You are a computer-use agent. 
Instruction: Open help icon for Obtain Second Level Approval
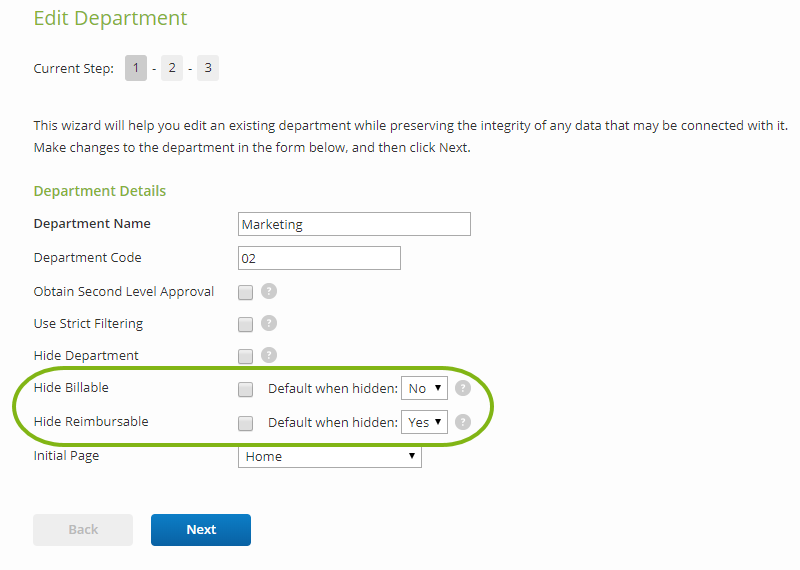point(268,292)
